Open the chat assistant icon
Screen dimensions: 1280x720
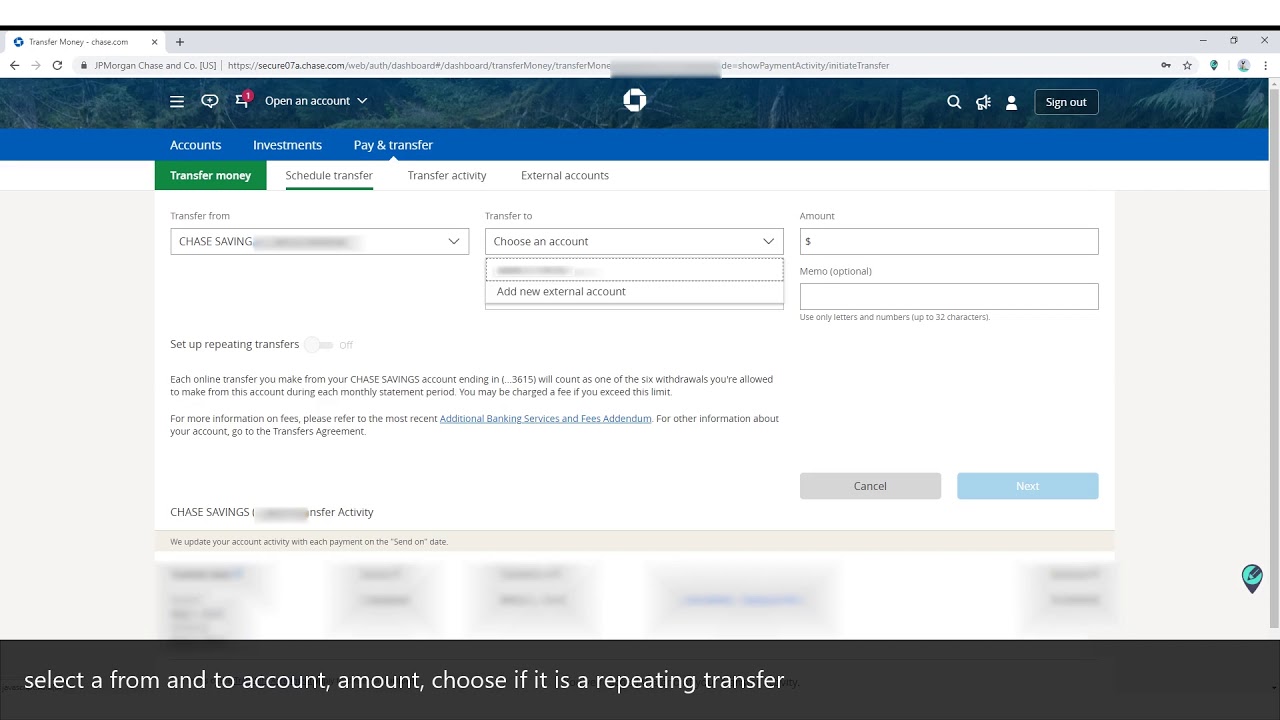[x=210, y=101]
